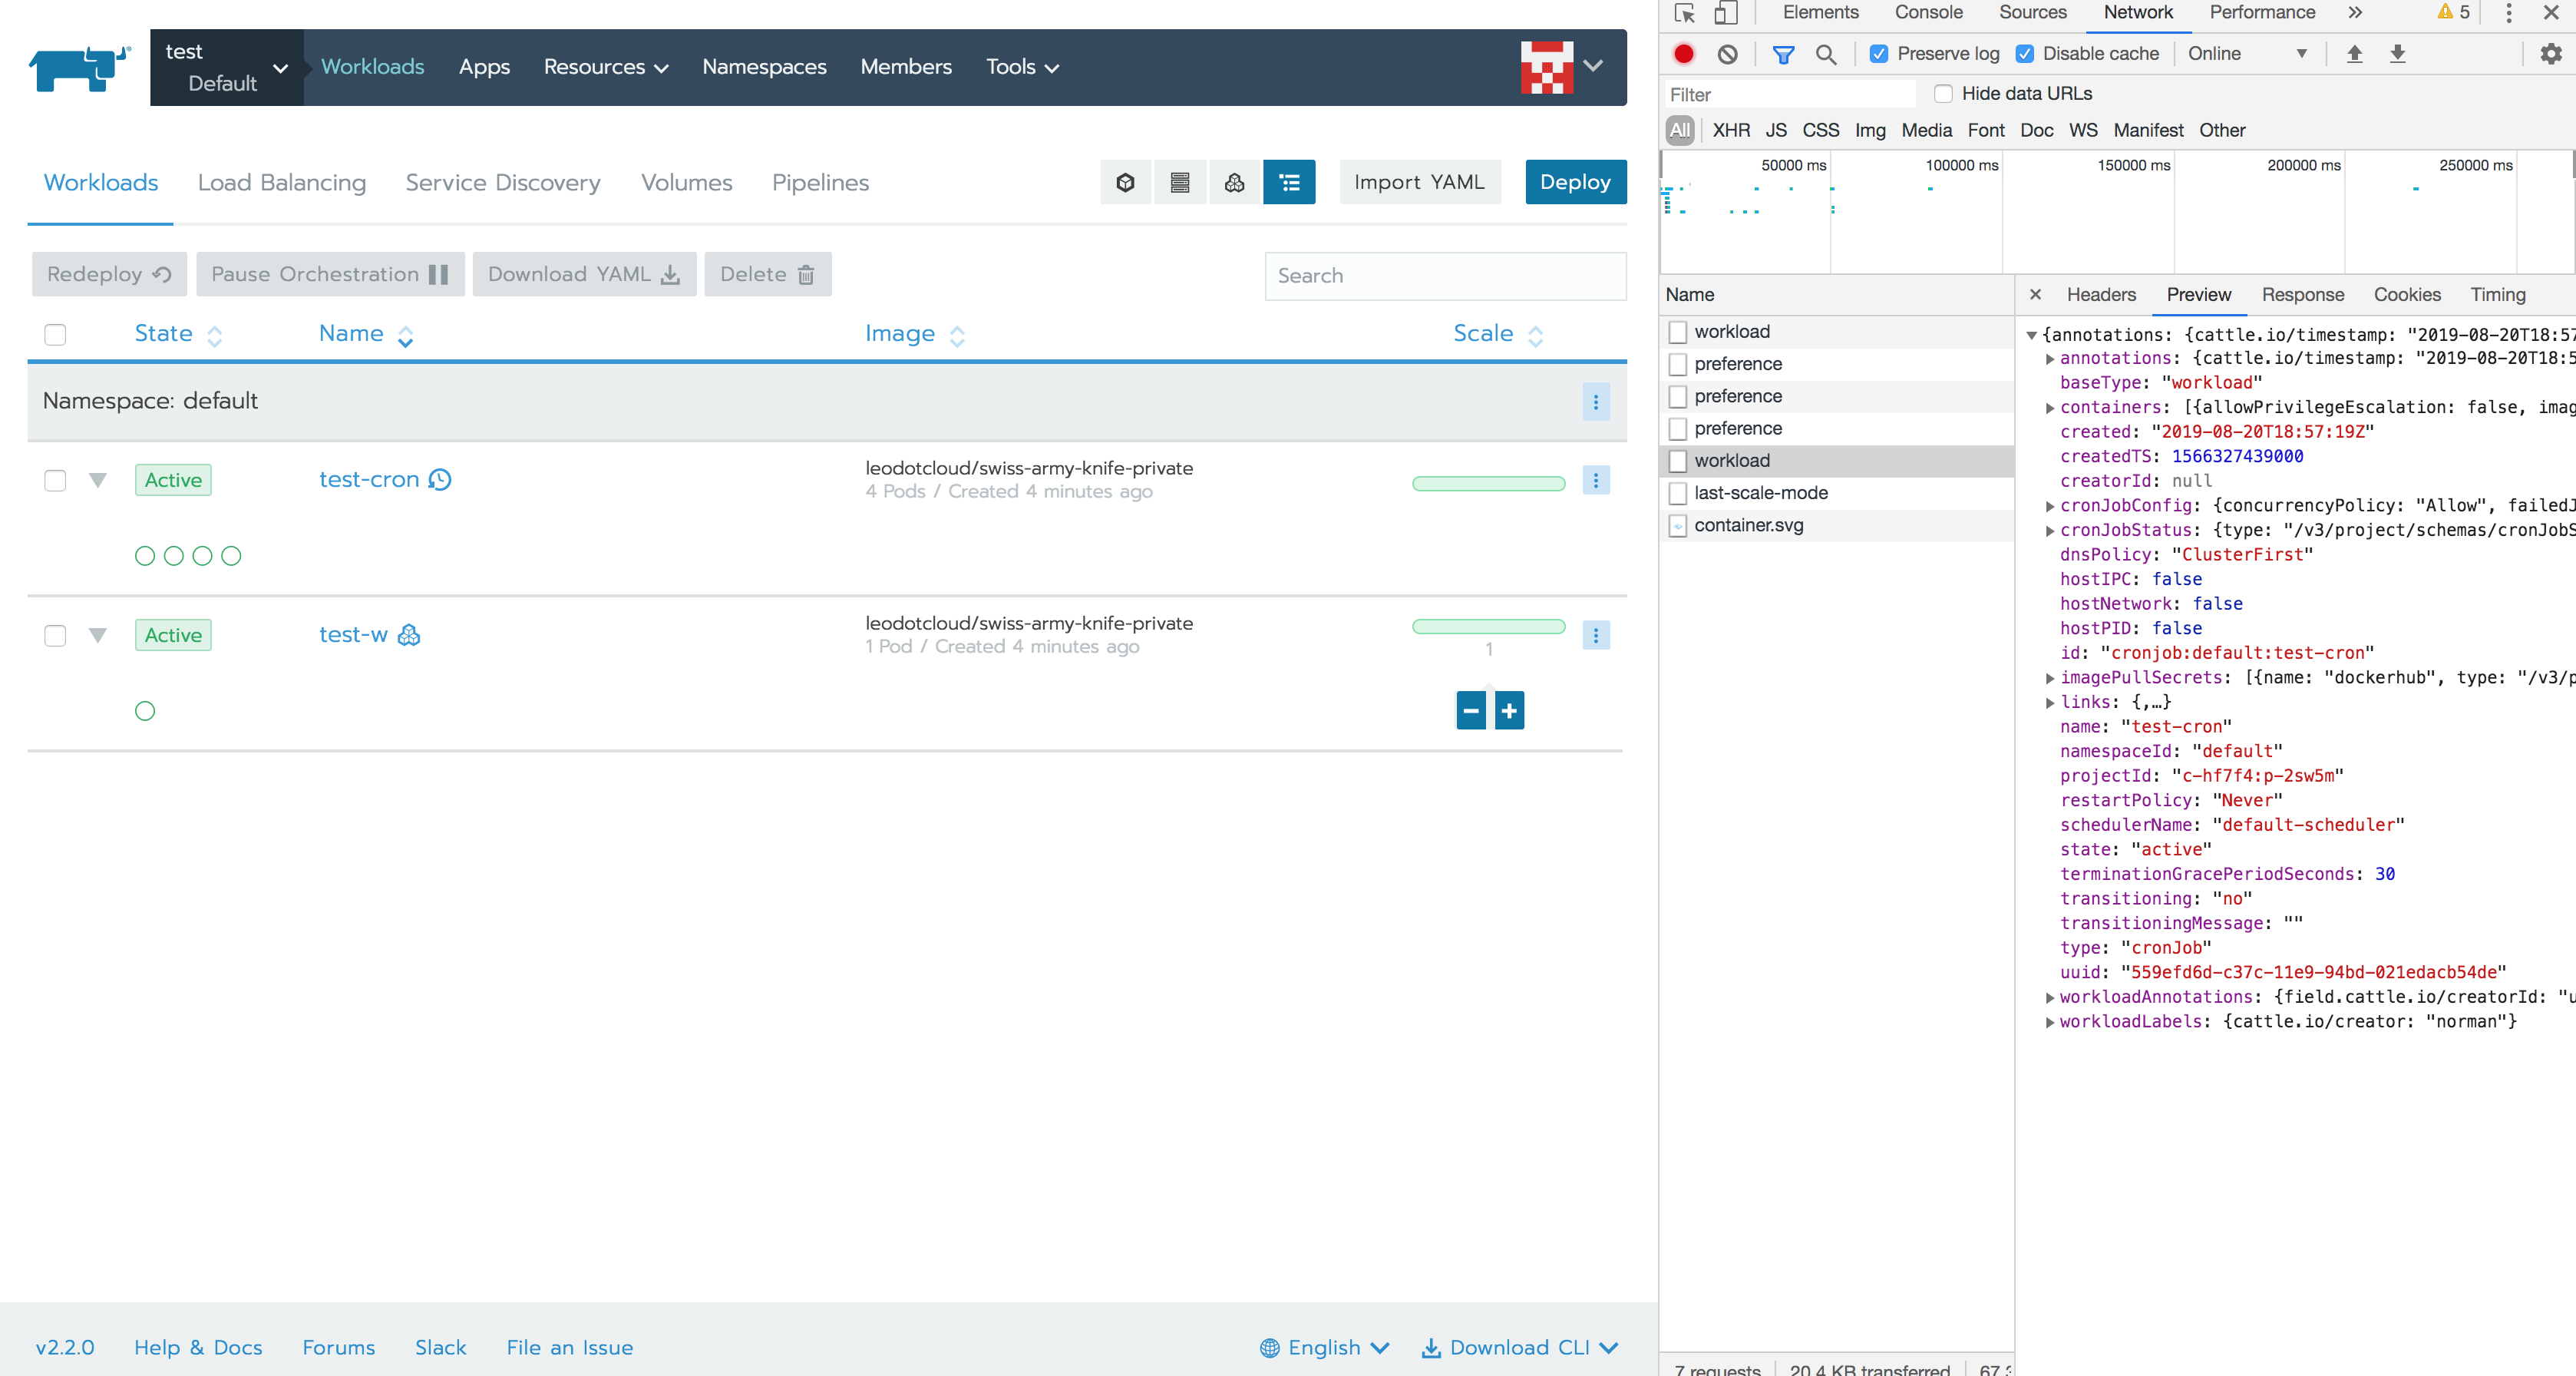Expand the test-cron row triangle
2576x1376 pixels.
tap(97, 480)
